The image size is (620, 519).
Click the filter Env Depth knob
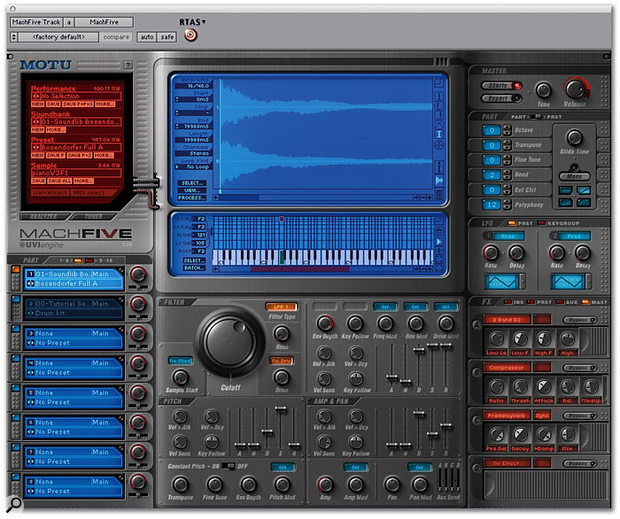point(325,323)
